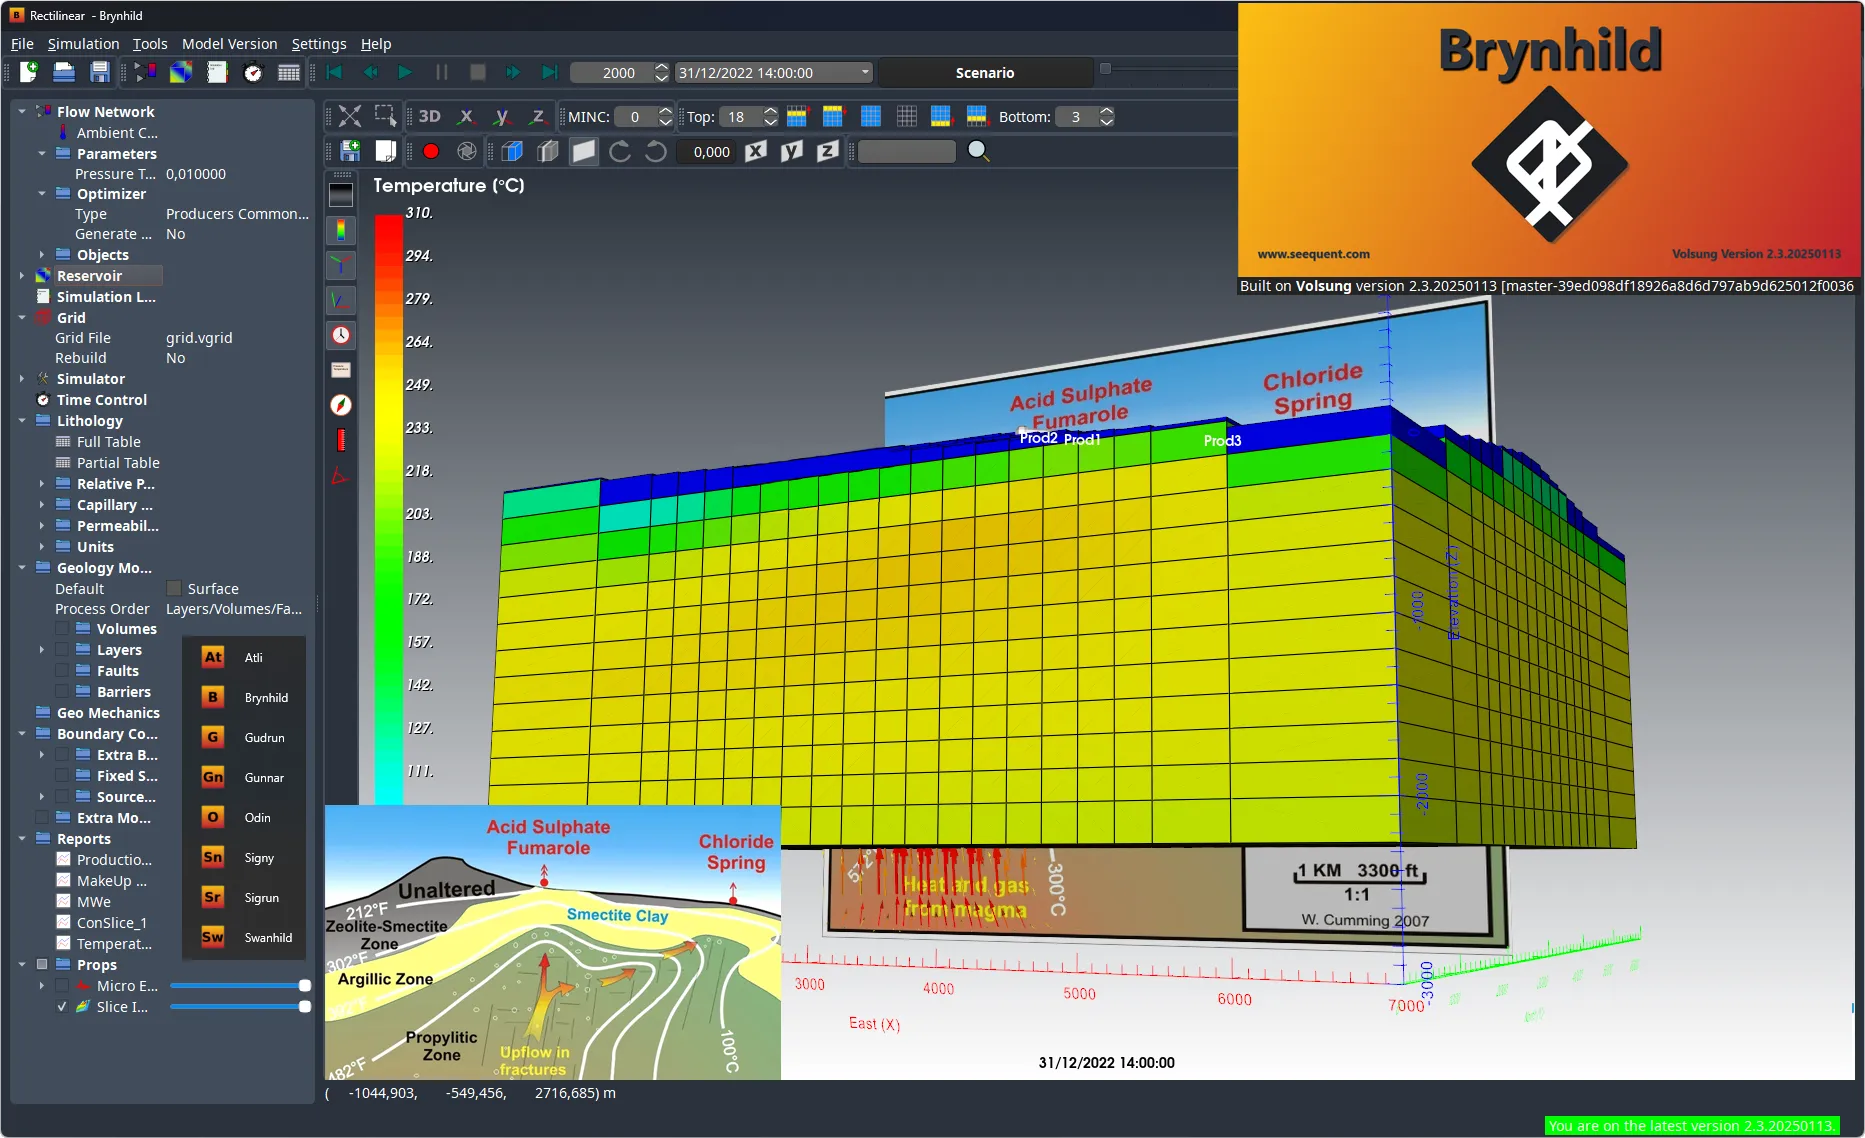Click the stopwatch timer toolbar icon
1865x1138 pixels.
[x=253, y=72]
